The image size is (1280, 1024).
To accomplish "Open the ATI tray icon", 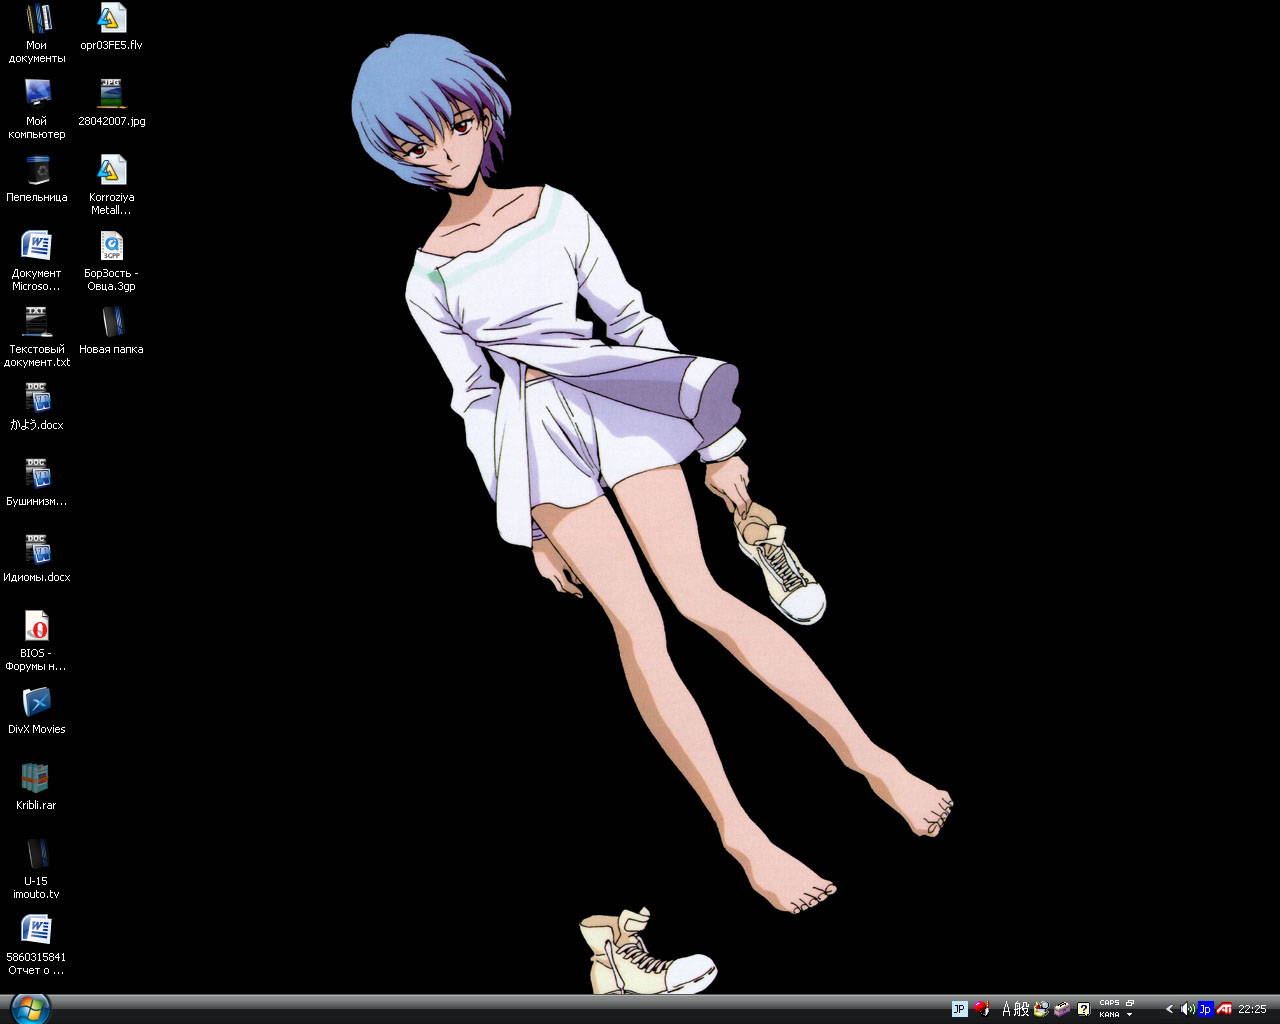I will coord(1224,1009).
